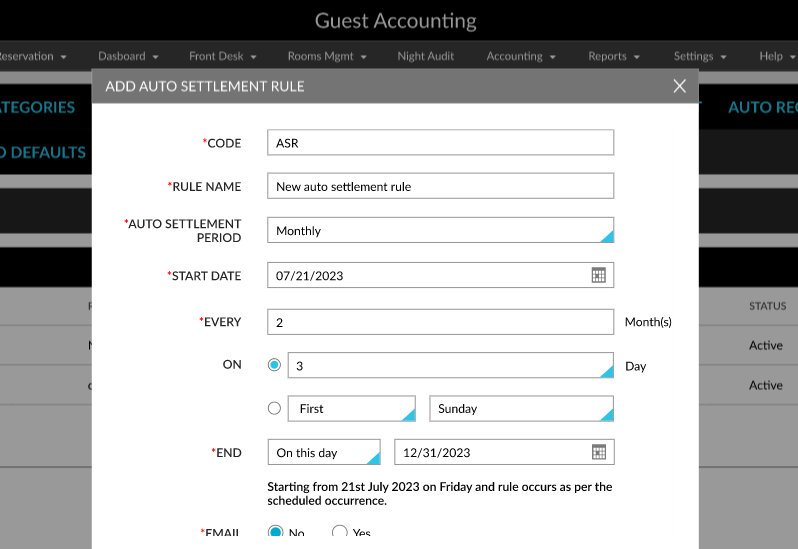The width and height of the screenshot is (798, 549).
Task: Click the End date 12/31/2023 field
Action: tap(504, 452)
